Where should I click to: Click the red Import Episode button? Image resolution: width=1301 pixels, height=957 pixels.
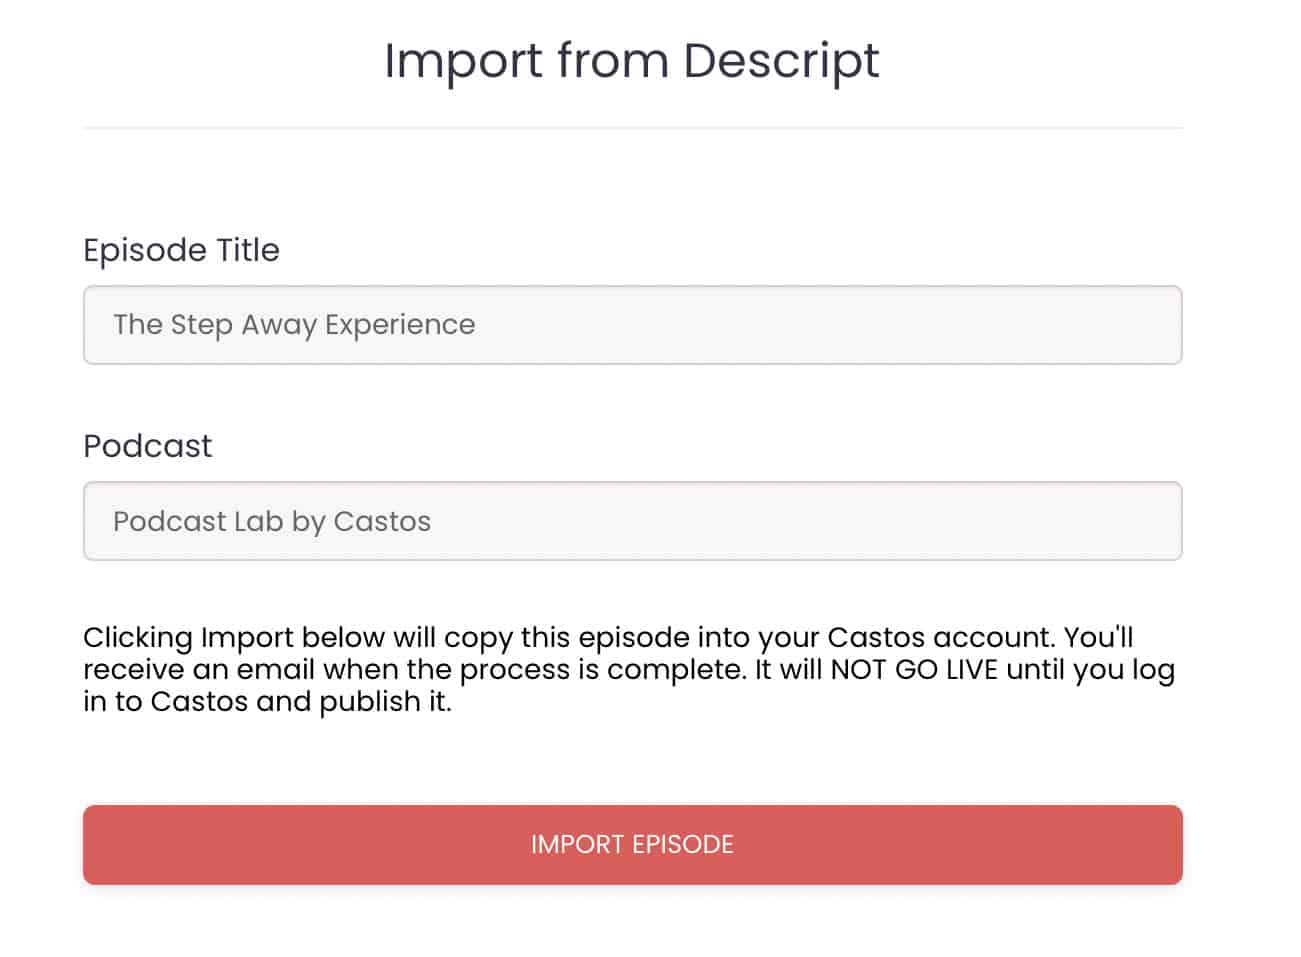632,844
